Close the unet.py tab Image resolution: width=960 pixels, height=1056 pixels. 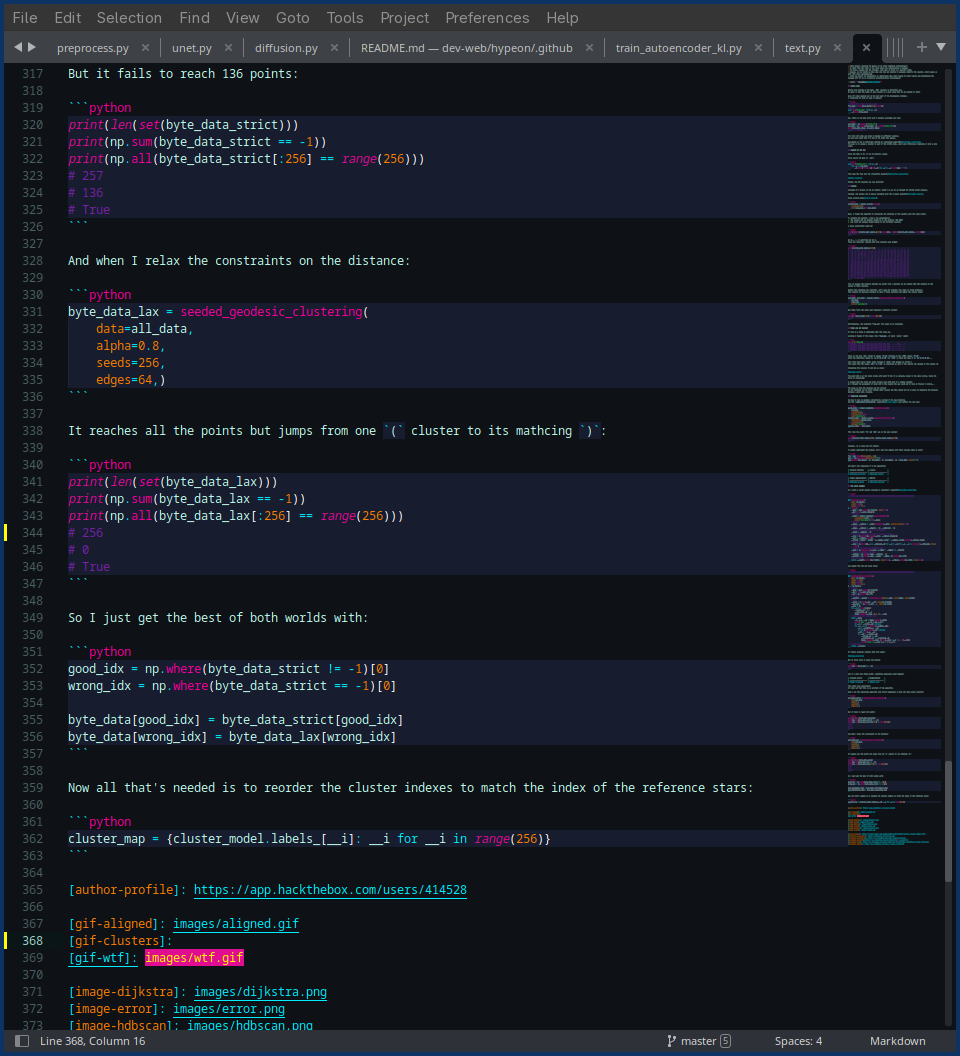(229, 47)
